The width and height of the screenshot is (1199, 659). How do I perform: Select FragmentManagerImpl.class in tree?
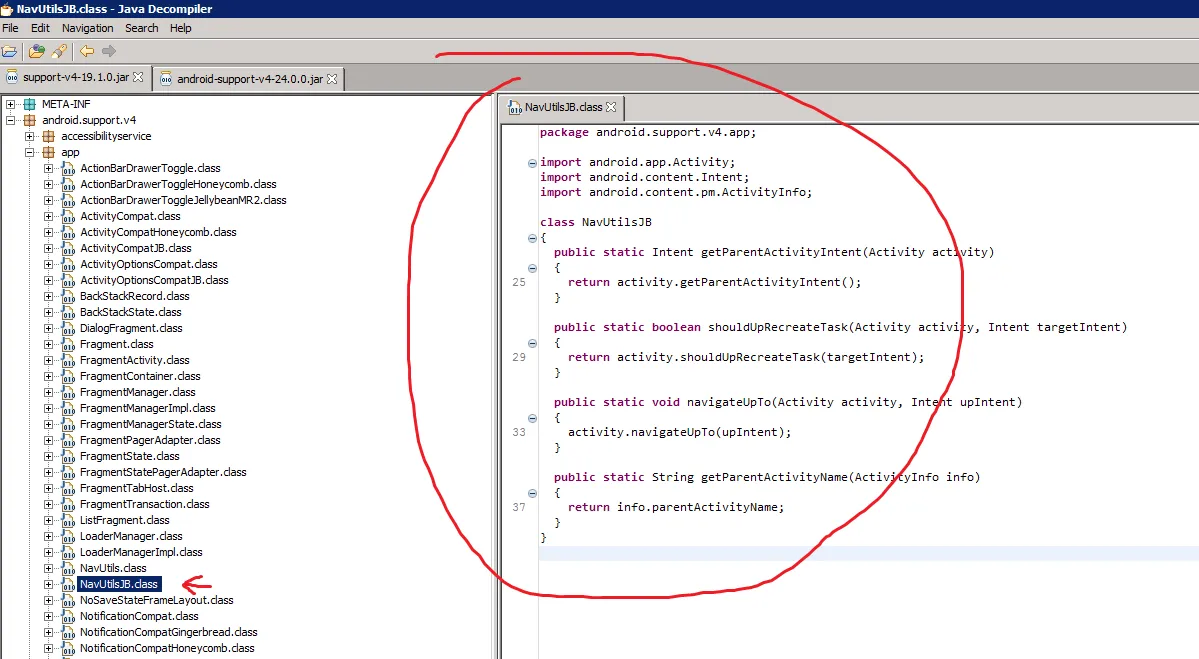[148, 408]
